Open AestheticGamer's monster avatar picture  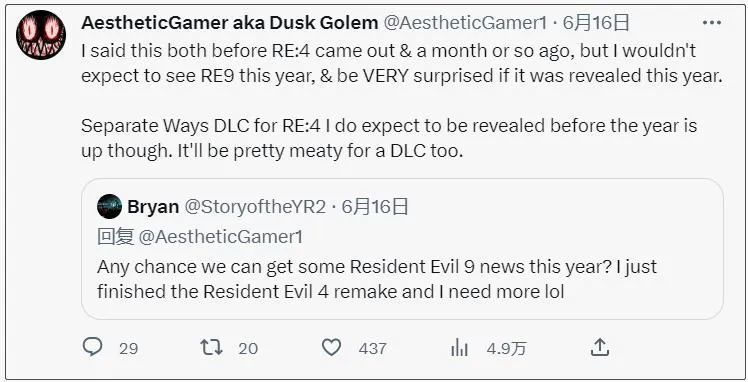(x=41, y=34)
